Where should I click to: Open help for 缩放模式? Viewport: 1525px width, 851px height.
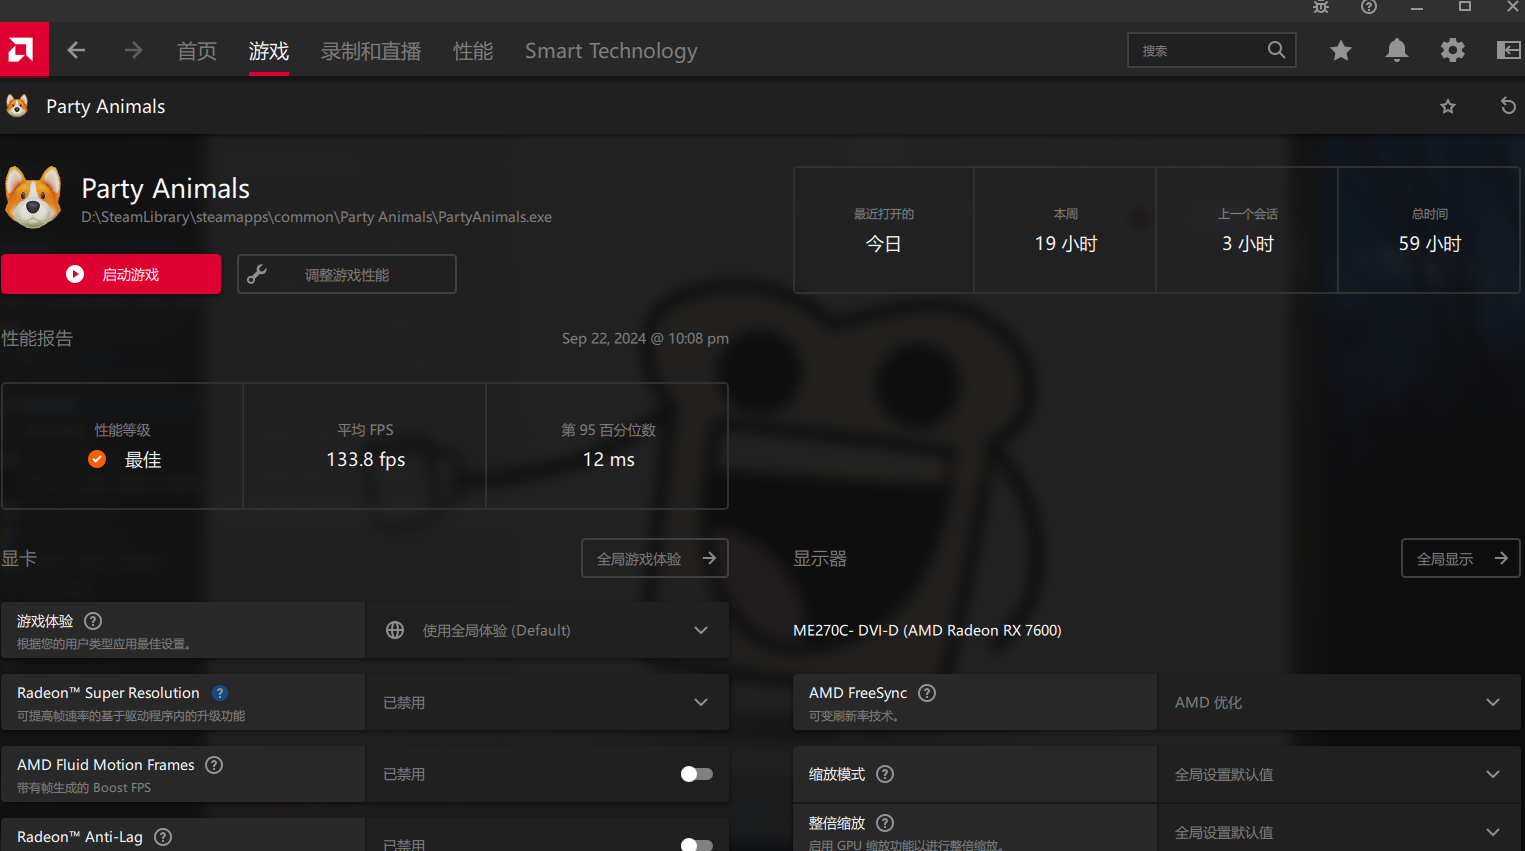coord(885,774)
